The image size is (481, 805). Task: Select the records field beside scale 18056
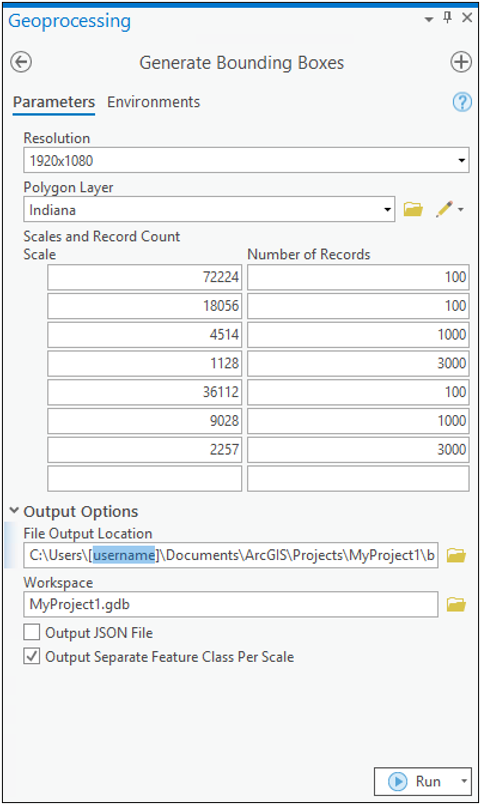click(358, 306)
